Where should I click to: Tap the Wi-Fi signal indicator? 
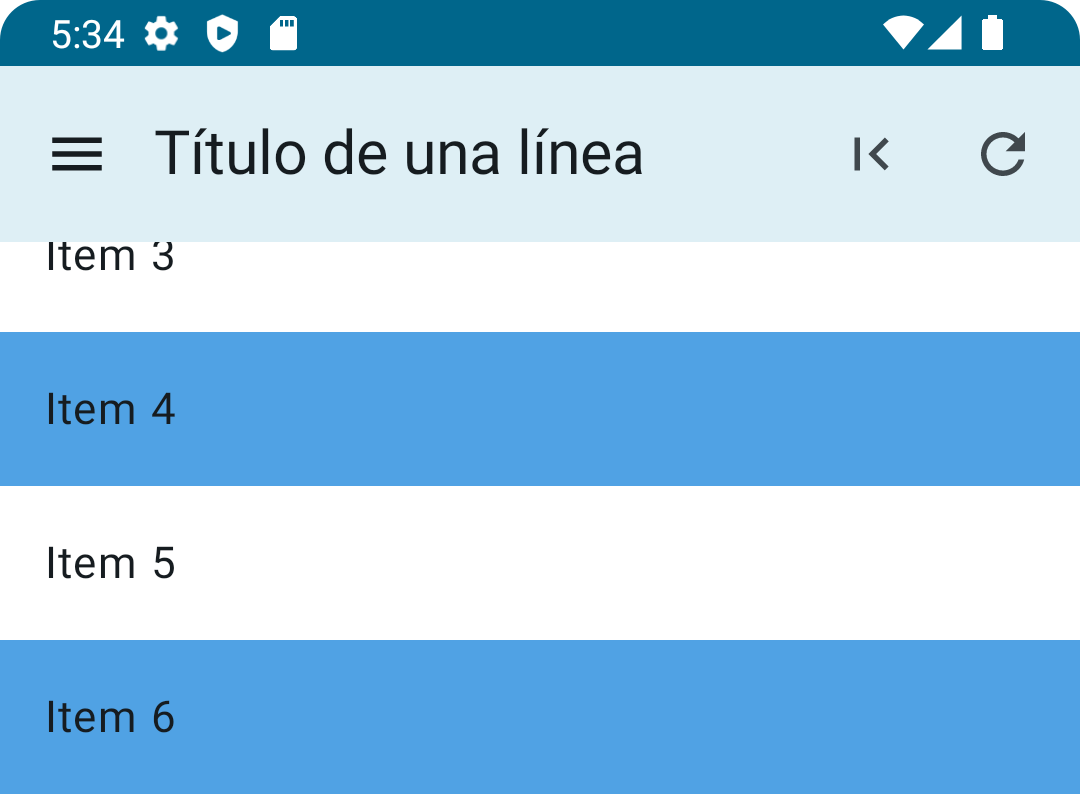[x=903, y=33]
